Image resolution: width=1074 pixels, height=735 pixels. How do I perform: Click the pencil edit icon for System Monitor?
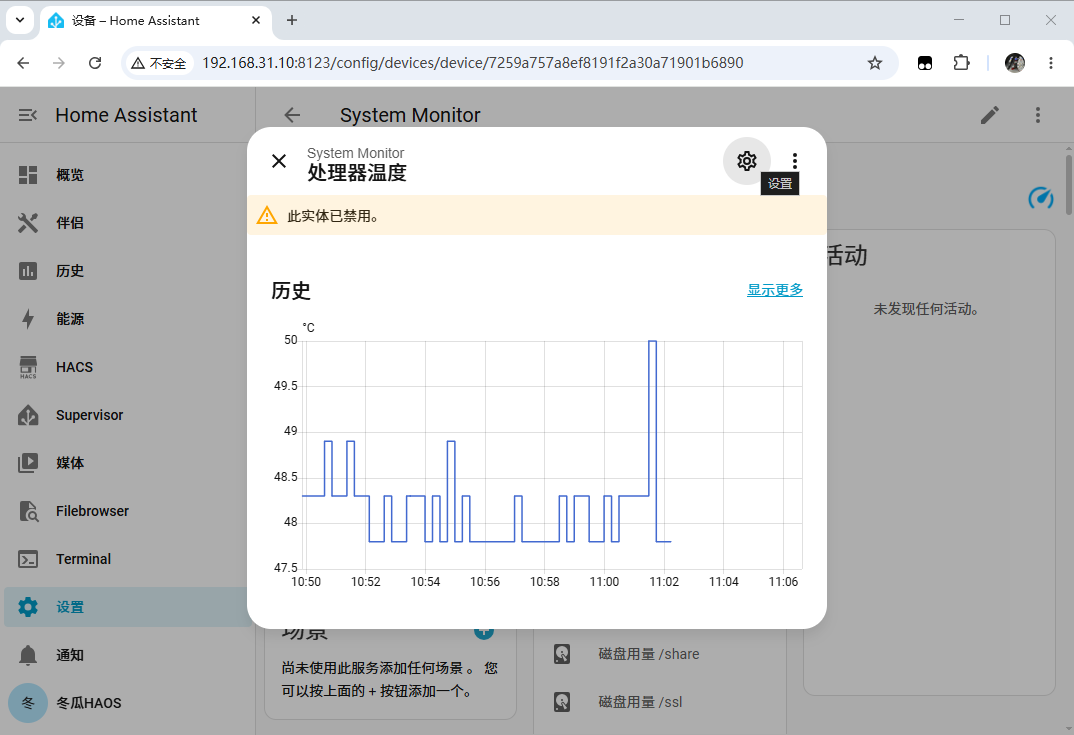click(x=990, y=115)
